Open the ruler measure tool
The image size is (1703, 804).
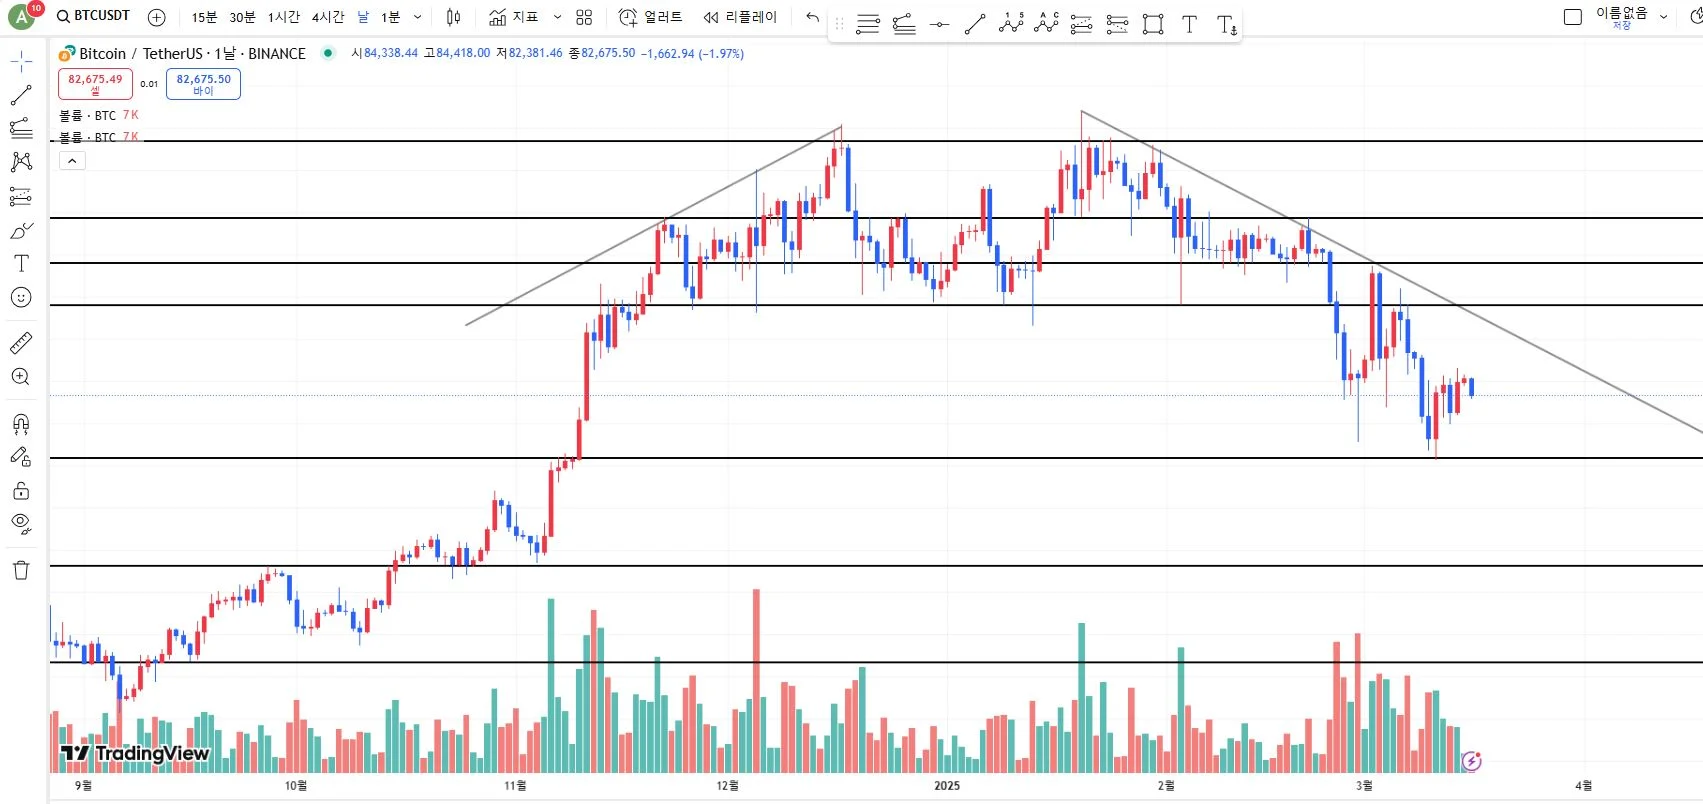pos(21,343)
